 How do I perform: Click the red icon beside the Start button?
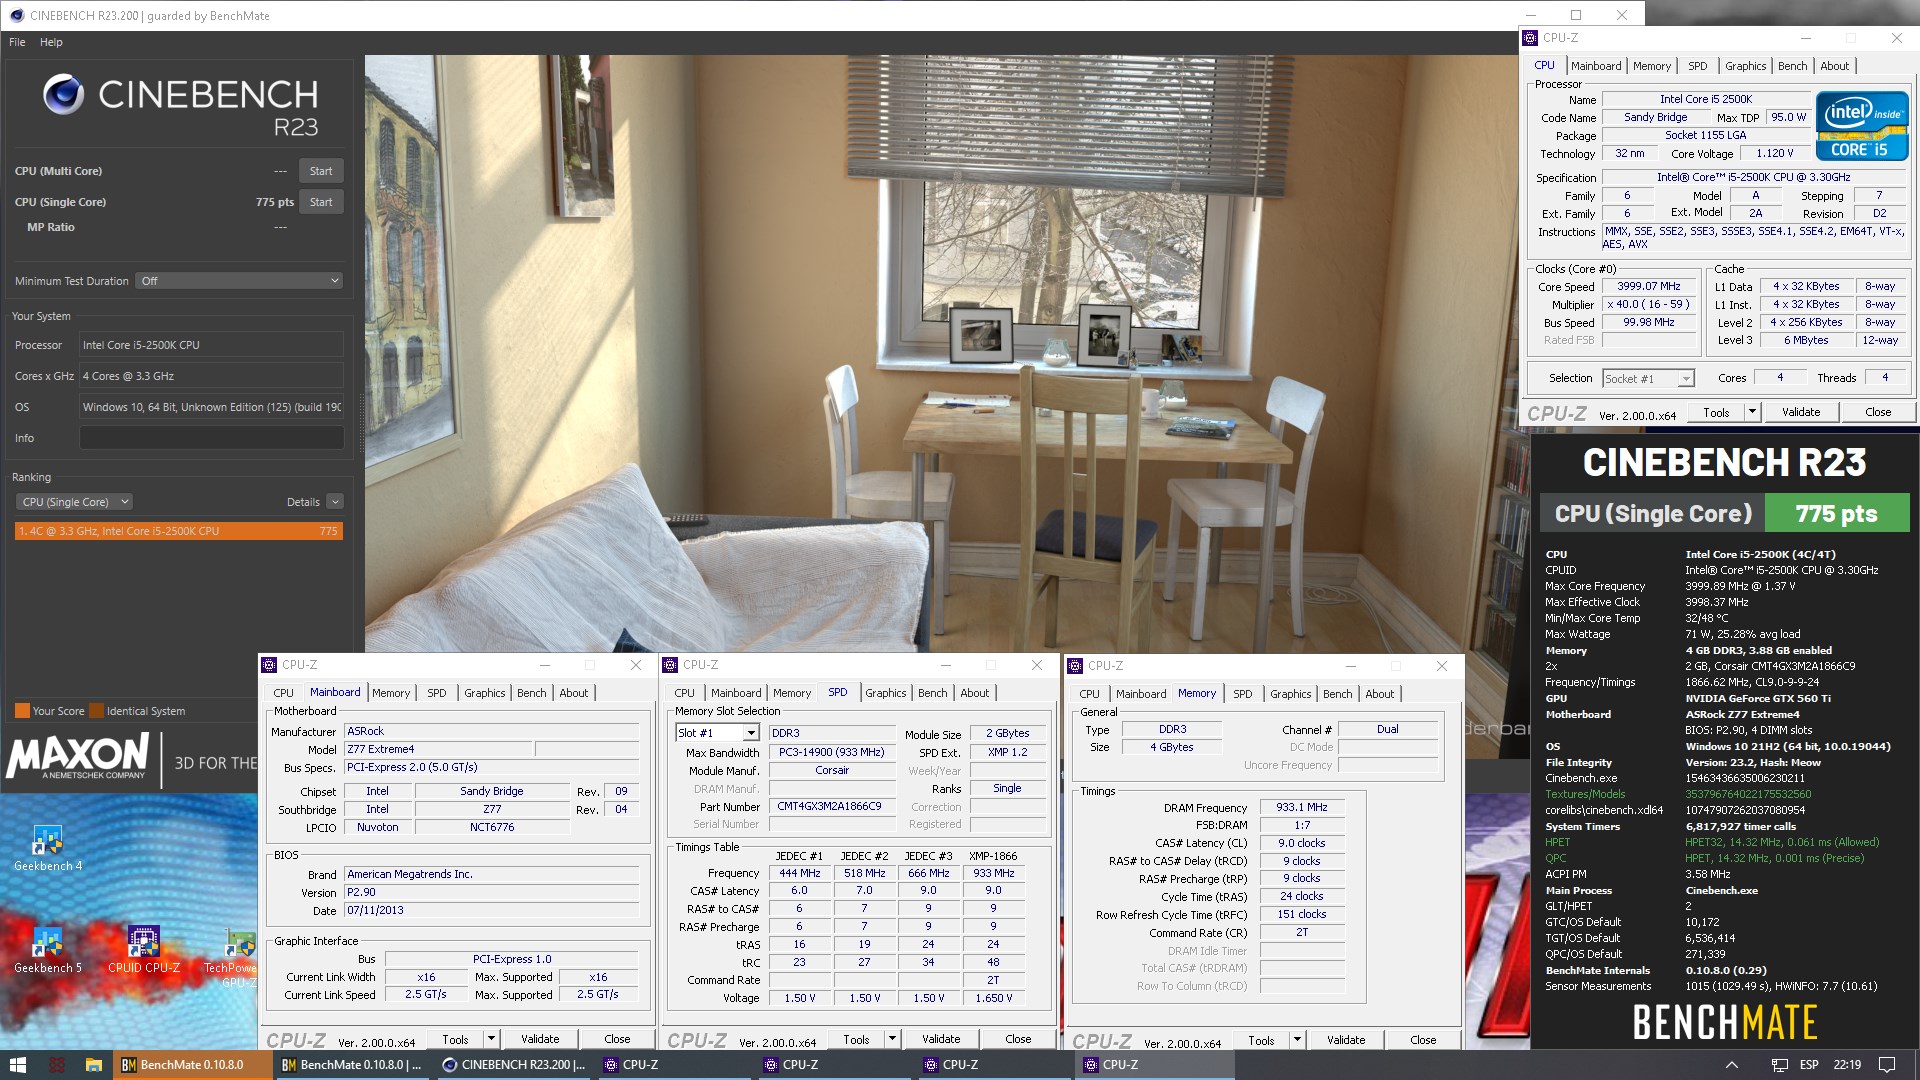click(57, 1065)
